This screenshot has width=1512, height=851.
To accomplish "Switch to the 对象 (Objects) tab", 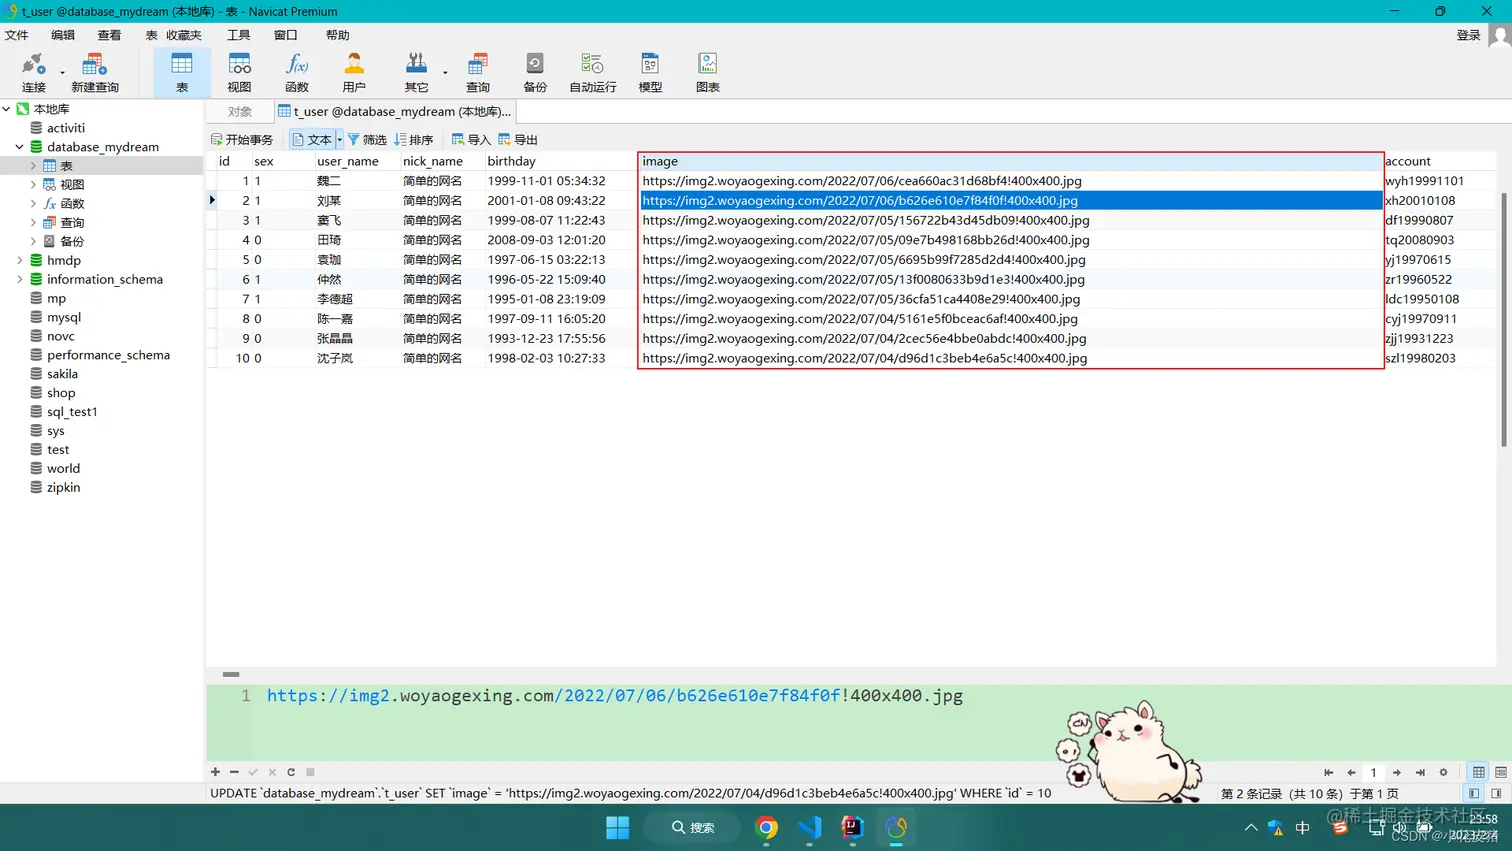I will click(240, 111).
